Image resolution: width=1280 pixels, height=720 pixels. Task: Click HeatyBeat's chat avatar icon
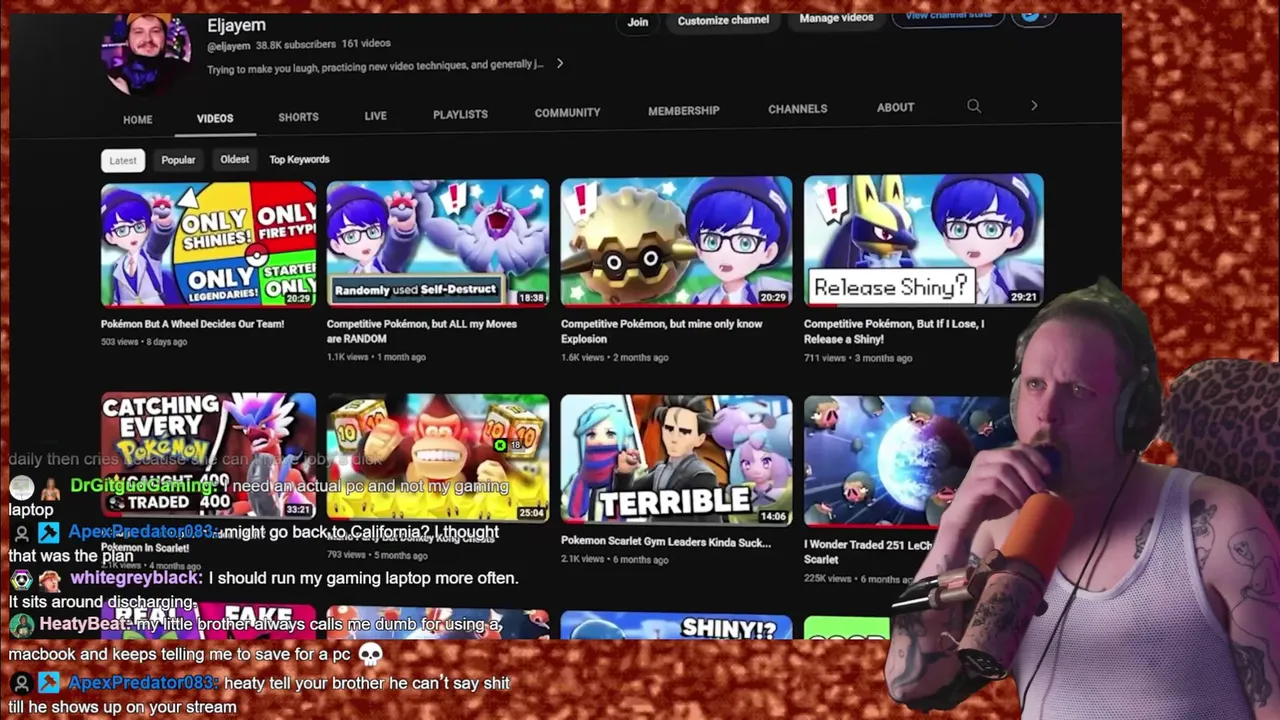(22, 625)
